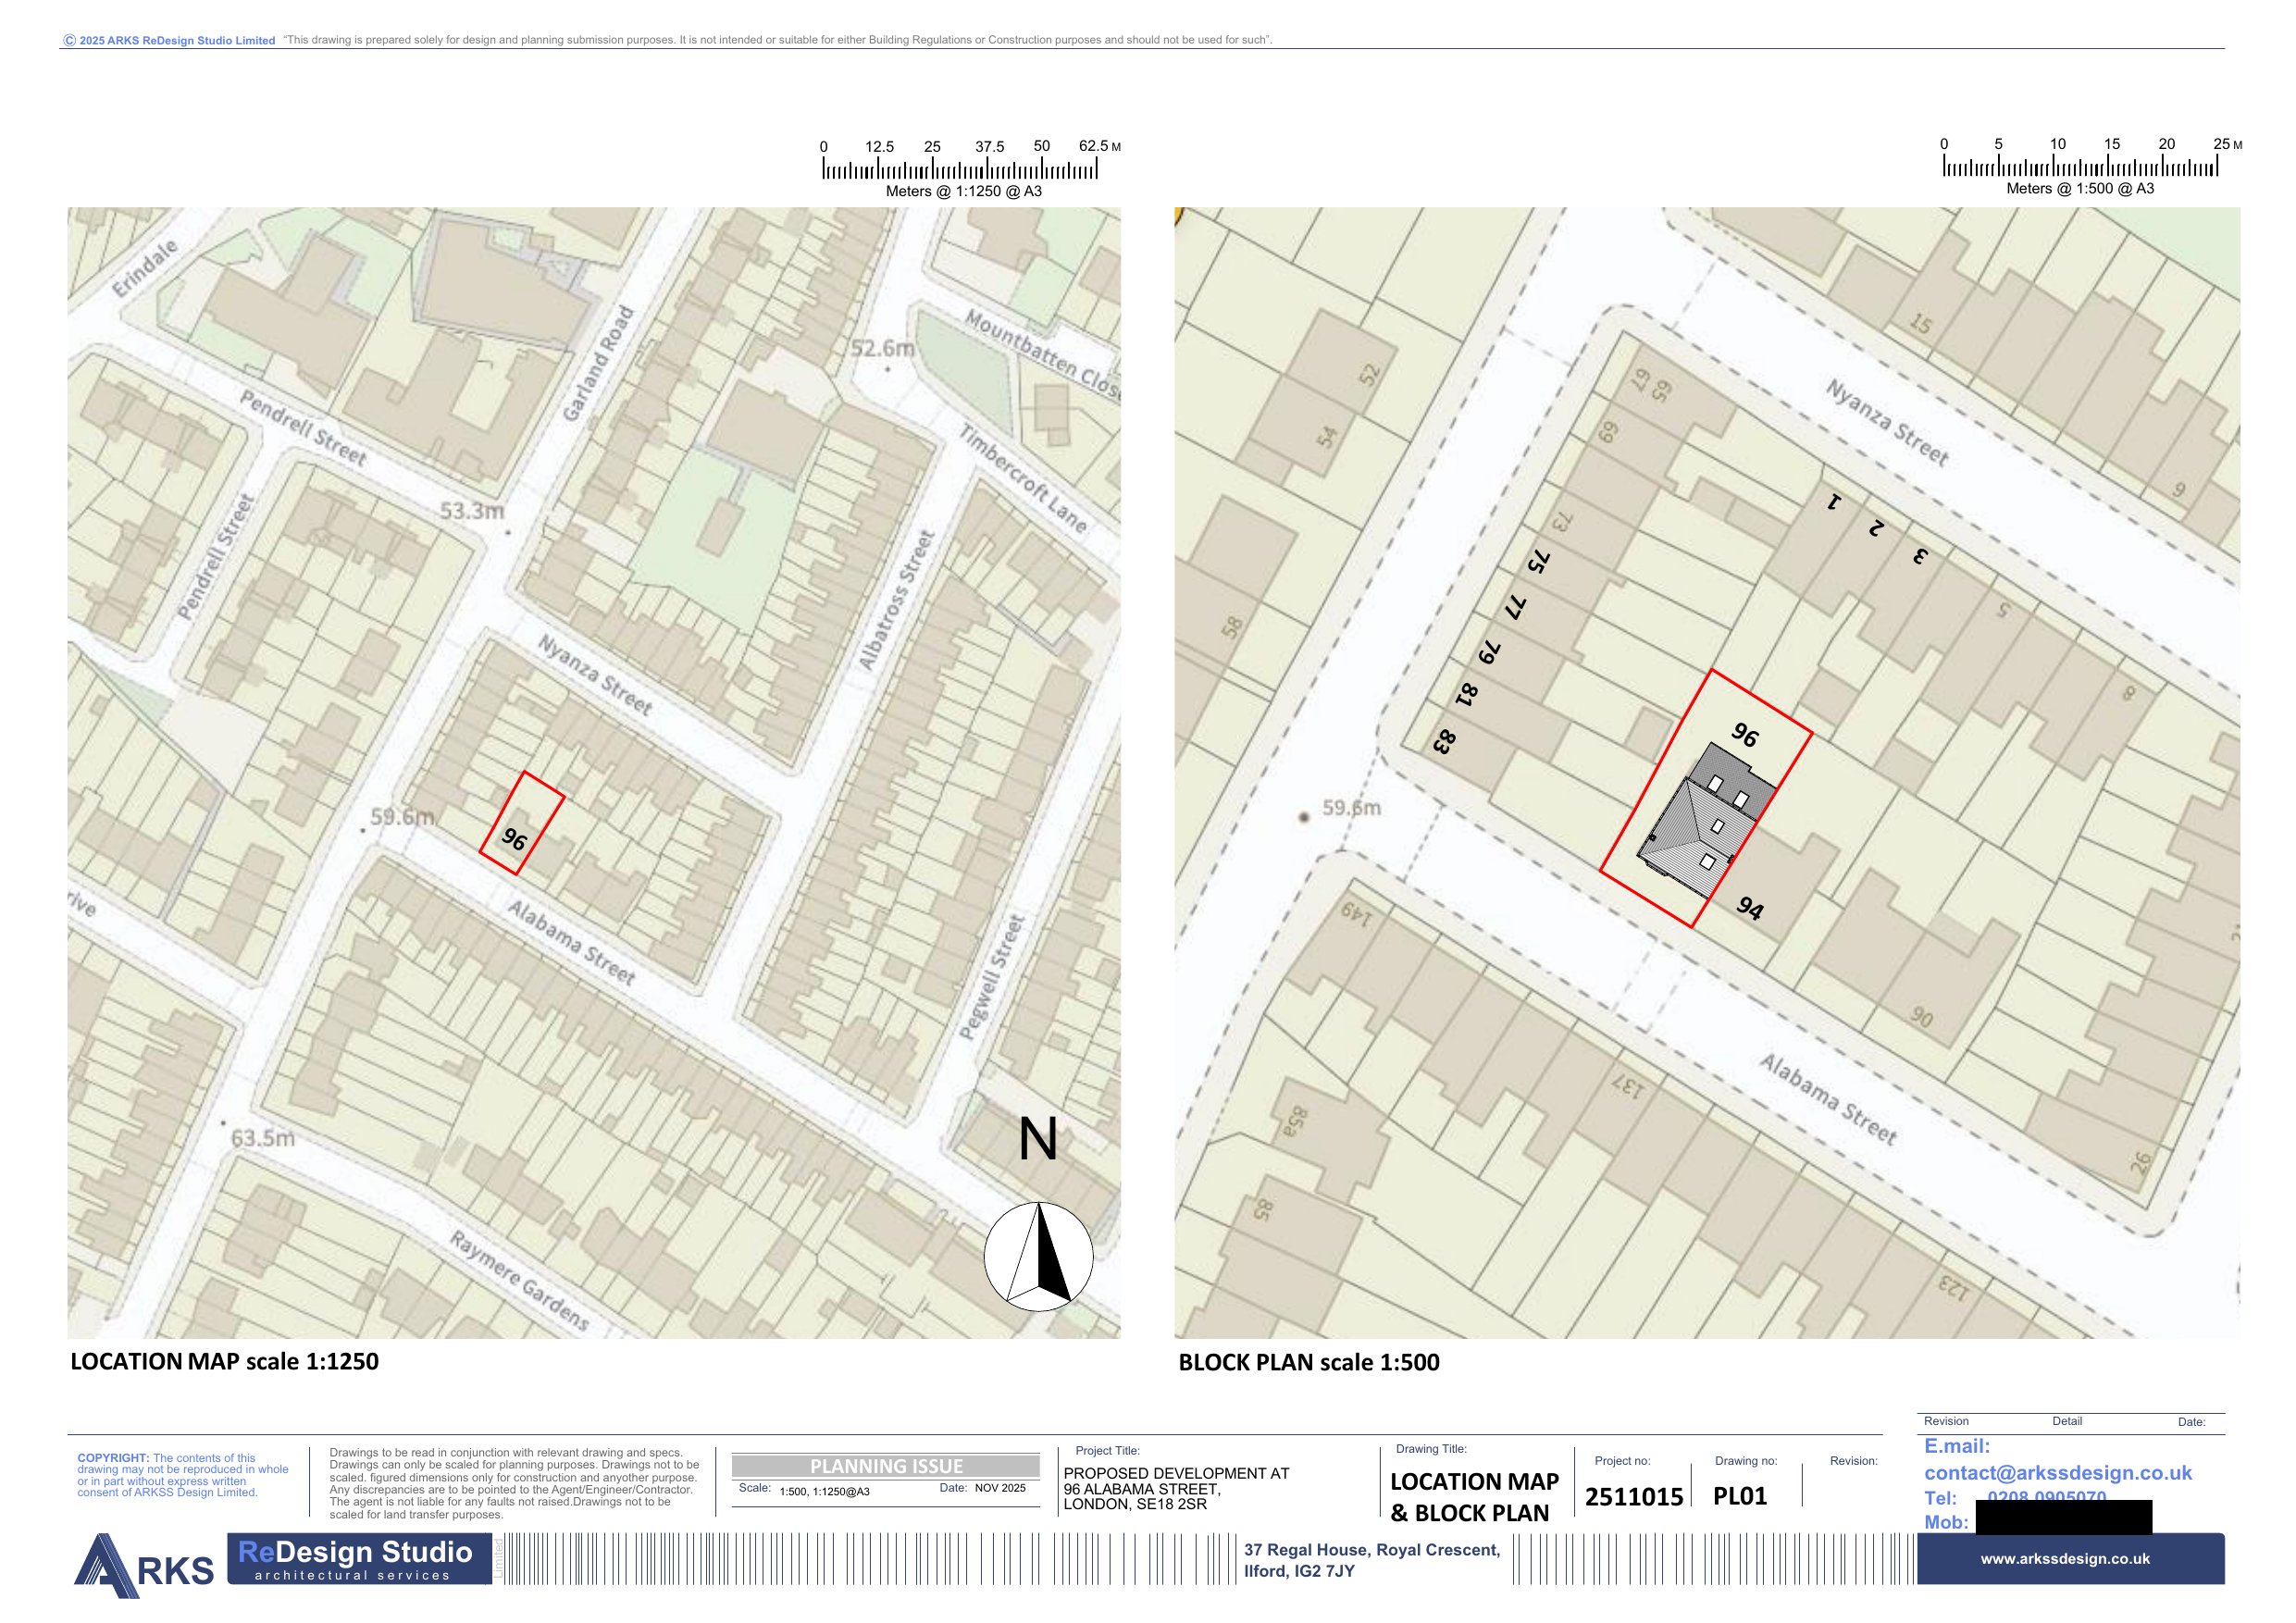This screenshot has height=1623, width=2296.
Task: Open the contact@arkssdesign.co.uk email link
Action: pos(2057,1473)
